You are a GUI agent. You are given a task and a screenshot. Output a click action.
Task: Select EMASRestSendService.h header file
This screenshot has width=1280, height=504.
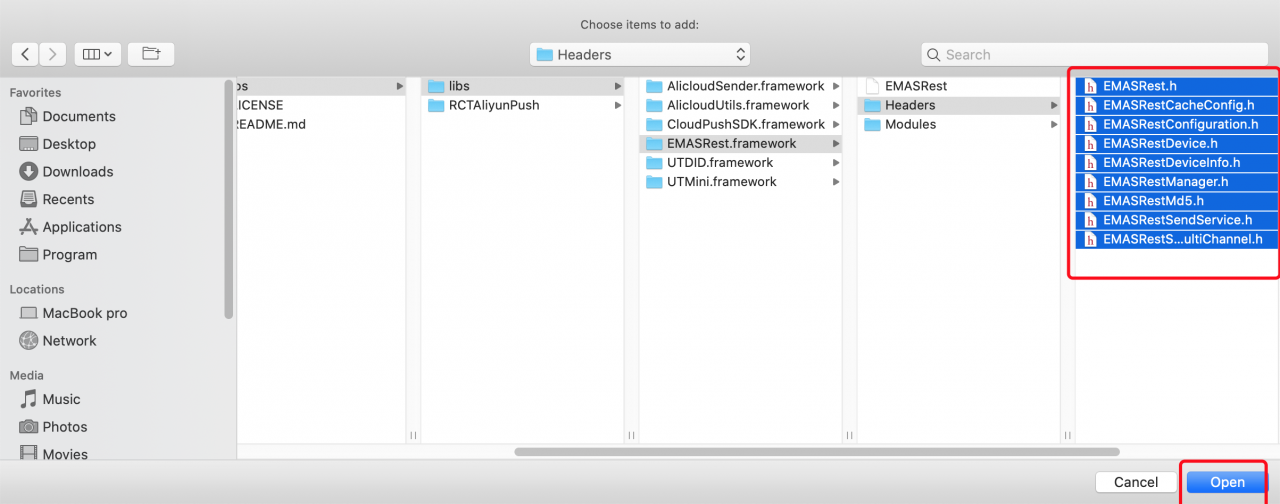pyautogui.click(x=1177, y=220)
